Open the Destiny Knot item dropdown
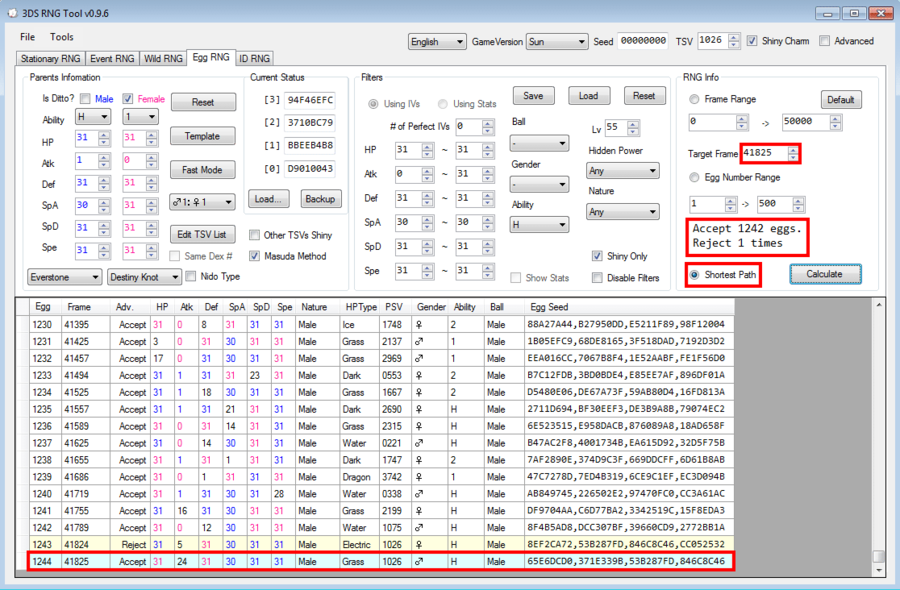 pos(145,277)
